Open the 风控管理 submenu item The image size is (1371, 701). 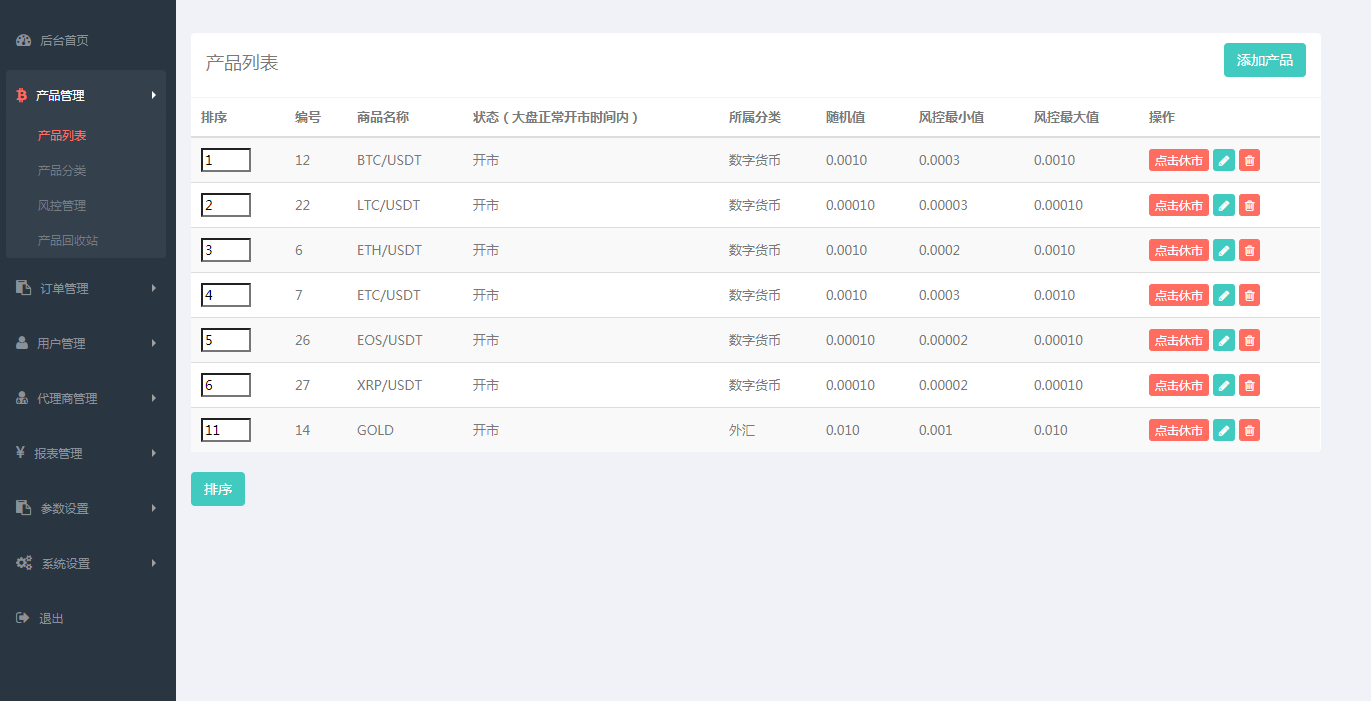tap(62, 206)
